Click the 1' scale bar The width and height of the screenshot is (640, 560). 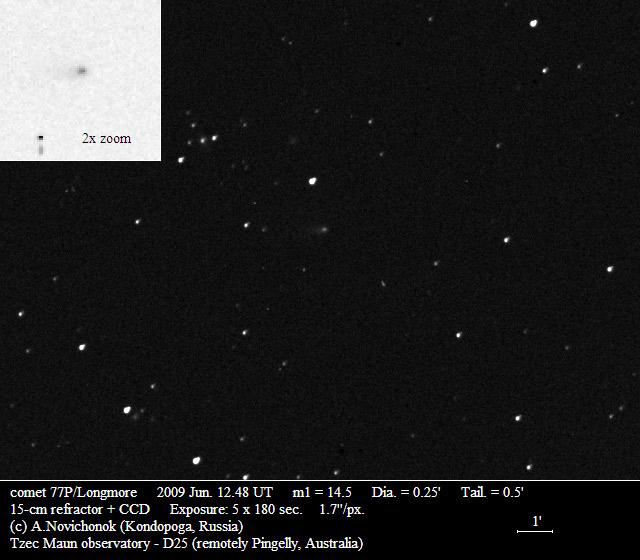click(535, 530)
